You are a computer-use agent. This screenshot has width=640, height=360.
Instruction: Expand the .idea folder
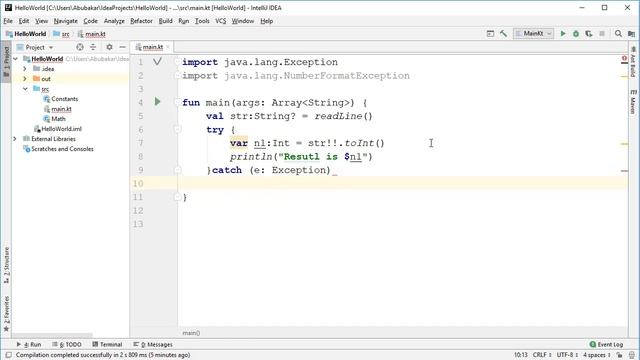coord(25,69)
